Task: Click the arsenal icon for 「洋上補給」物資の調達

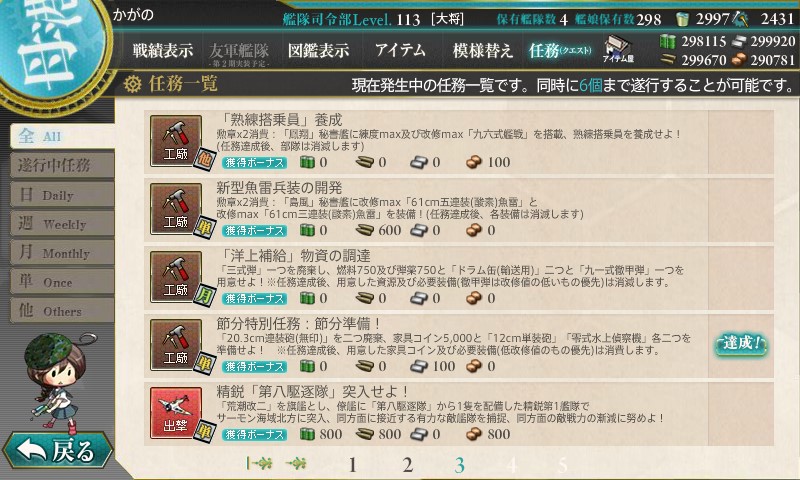Action: point(176,277)
